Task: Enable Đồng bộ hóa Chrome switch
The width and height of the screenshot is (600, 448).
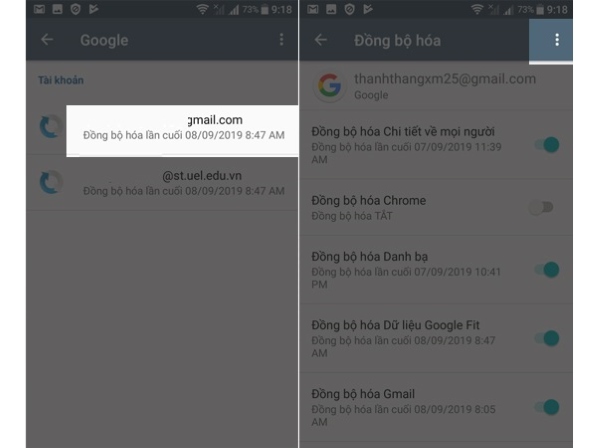Action: click(542, 207)
